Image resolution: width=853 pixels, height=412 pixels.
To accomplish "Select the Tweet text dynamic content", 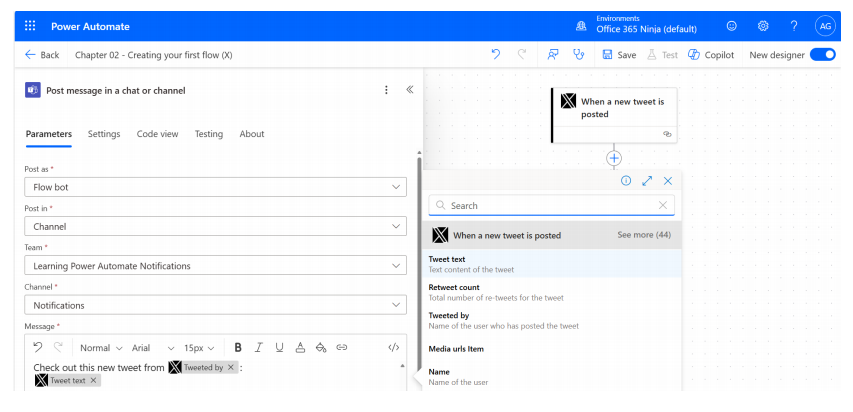I will 552,264.
